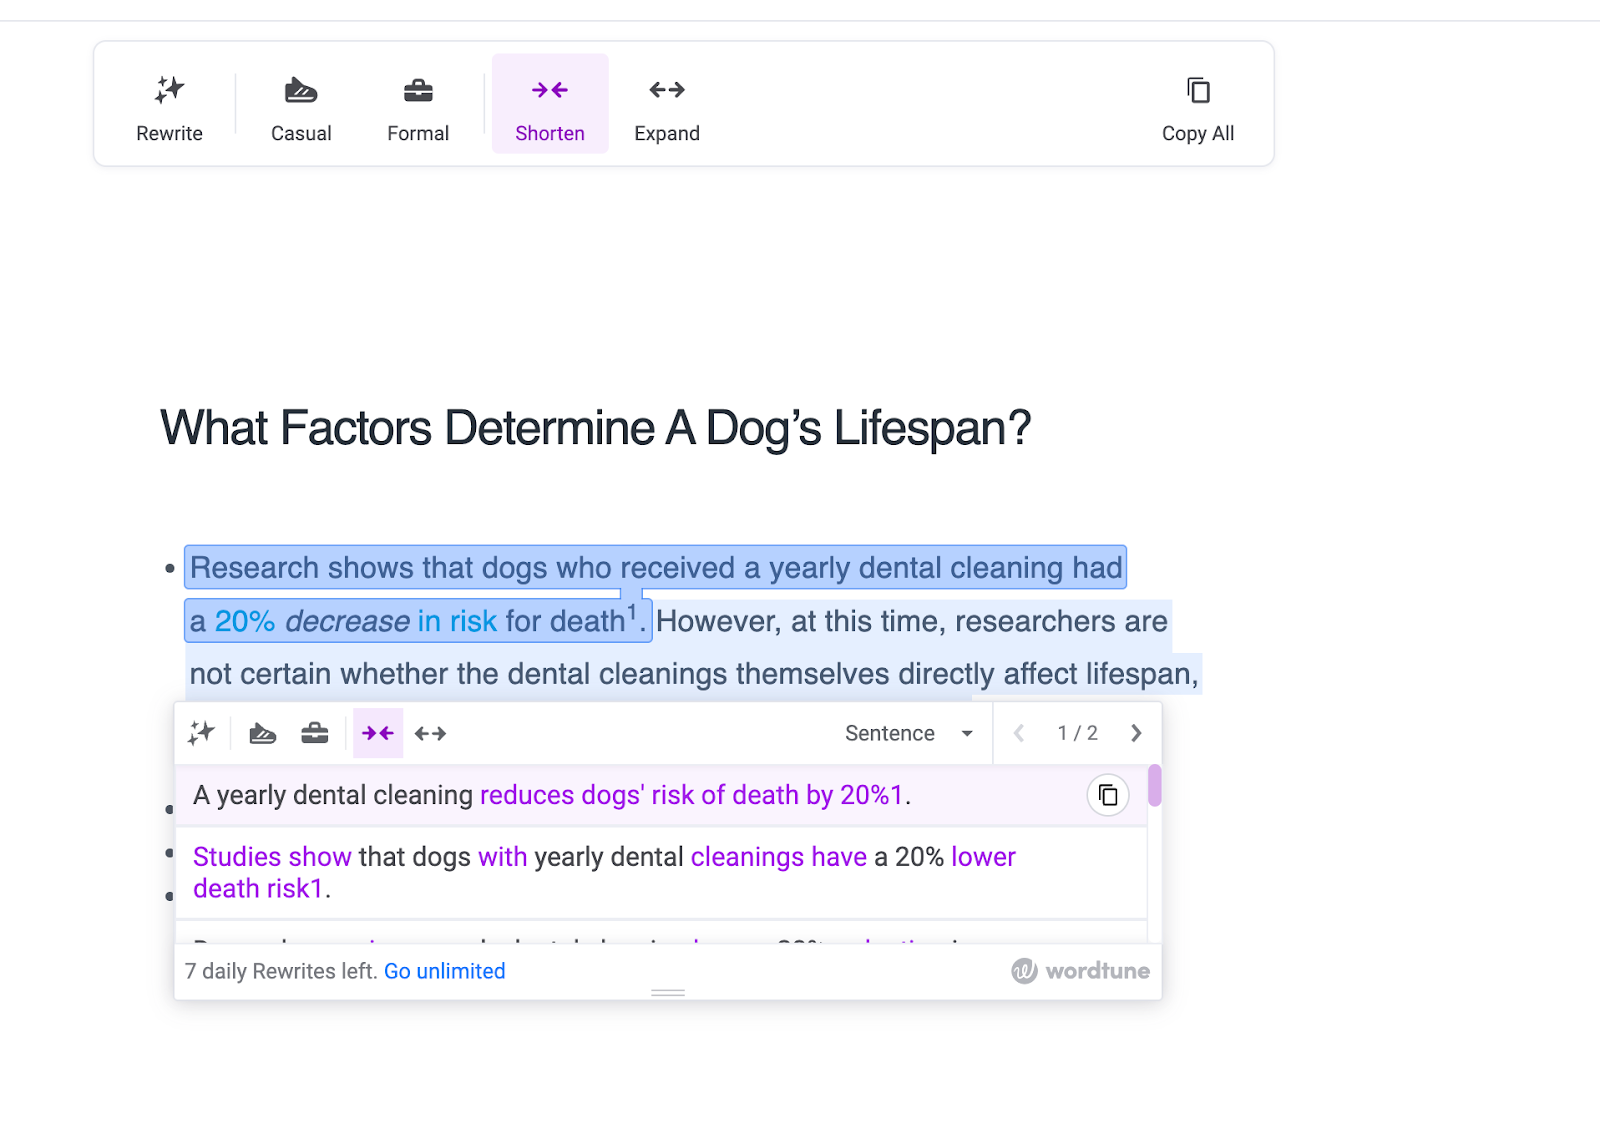Click the text 'However, at this time, researchers are'
This screenshot has width=1600, height=1139.
click(912, 621)
